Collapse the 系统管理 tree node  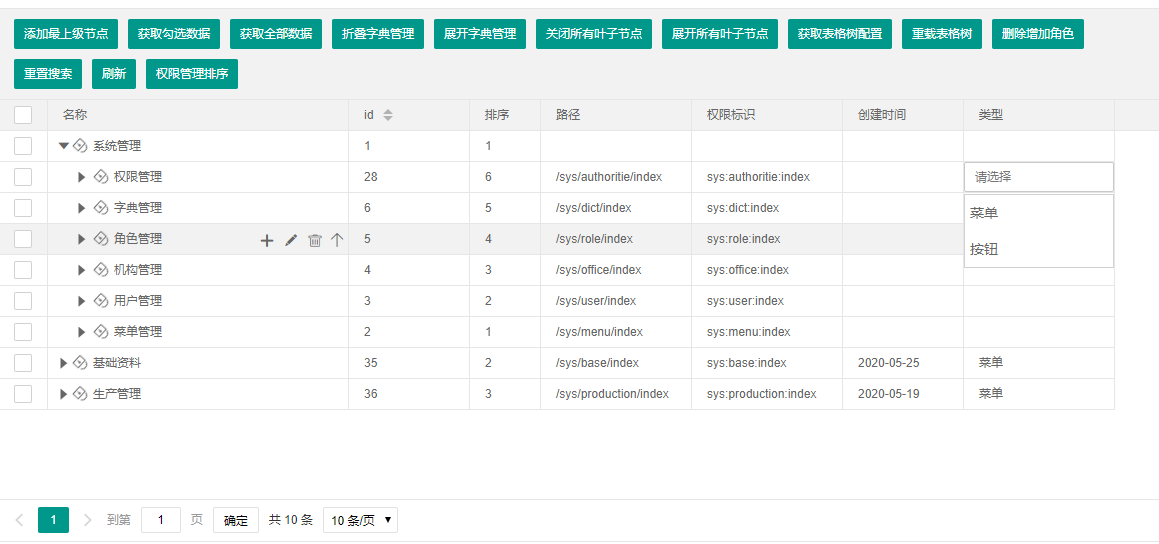click(64, 146)
